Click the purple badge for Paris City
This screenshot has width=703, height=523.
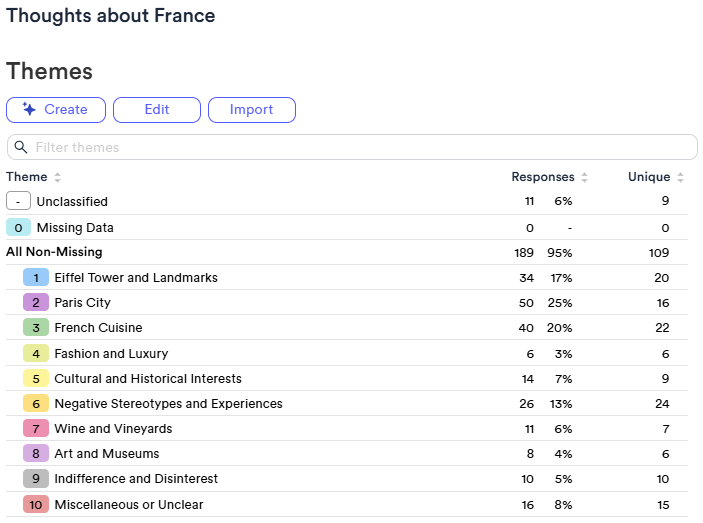[x=36, y=302]
